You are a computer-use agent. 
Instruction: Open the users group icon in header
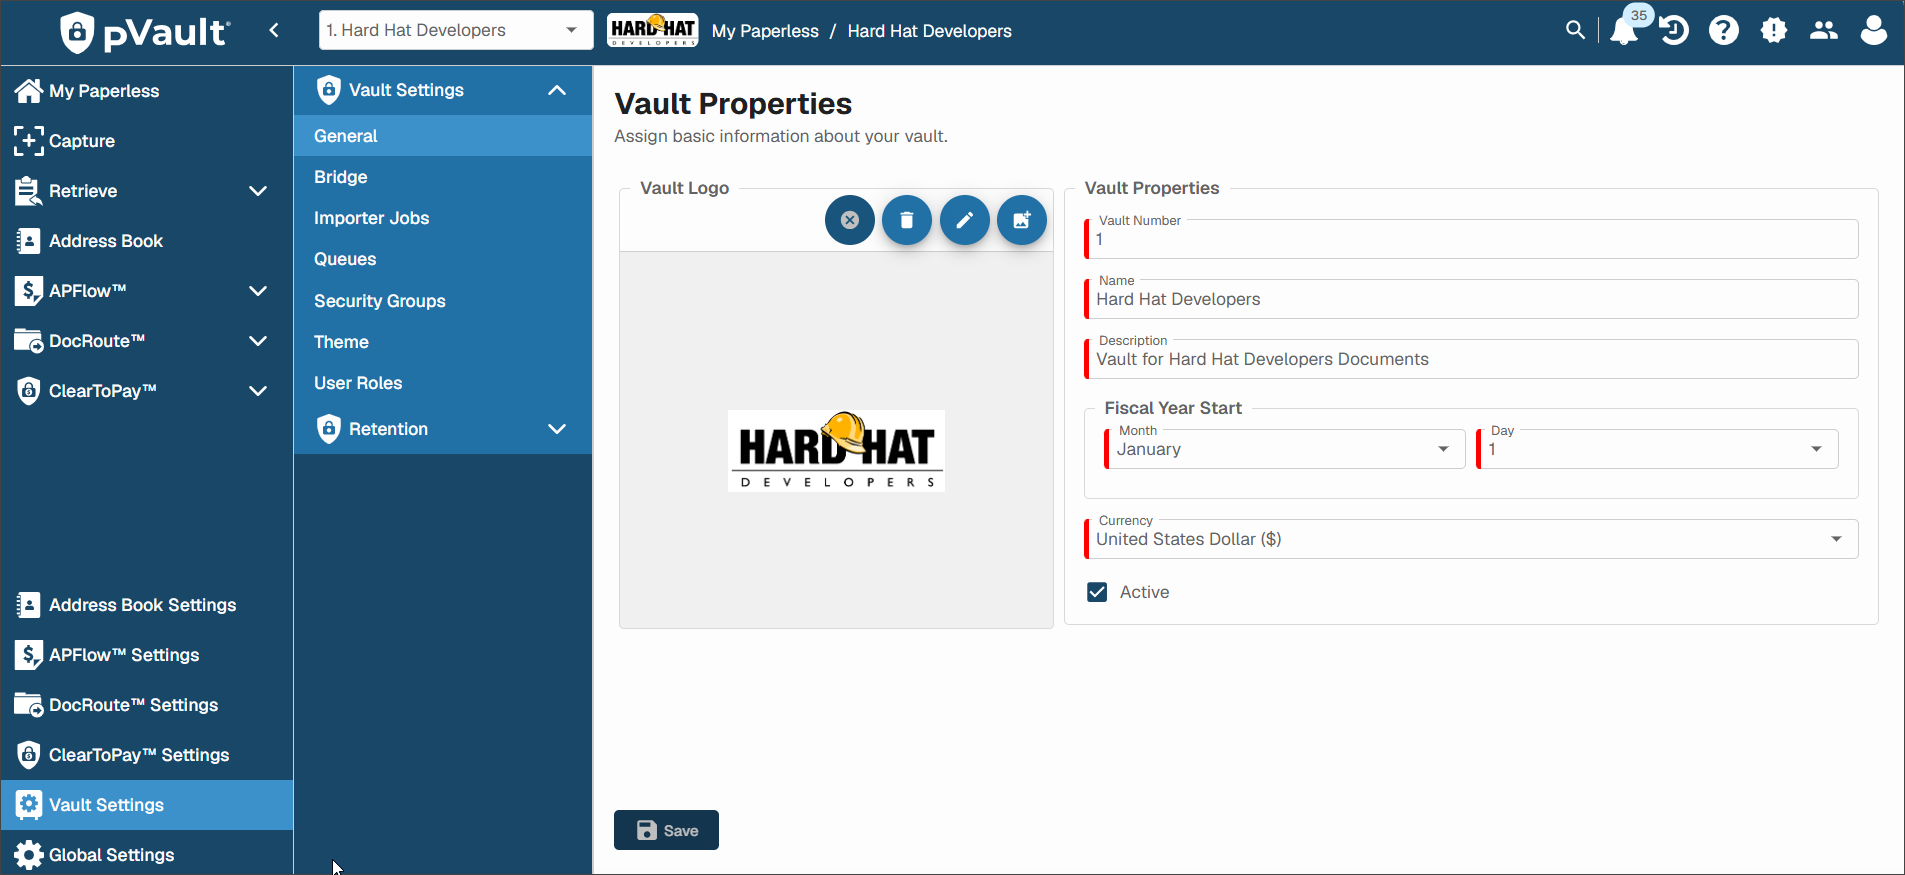click(1824, 30)
